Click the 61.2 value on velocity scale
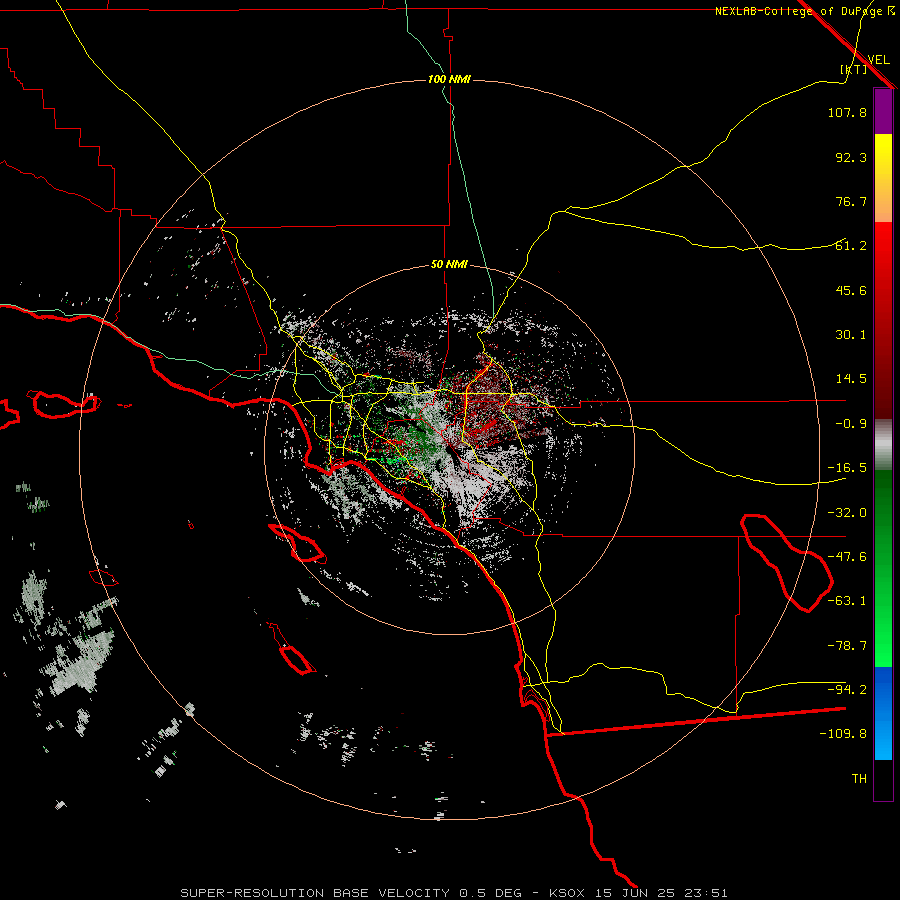Image resolution: width=900 pixels, height=900 pixels. [851, 246]
